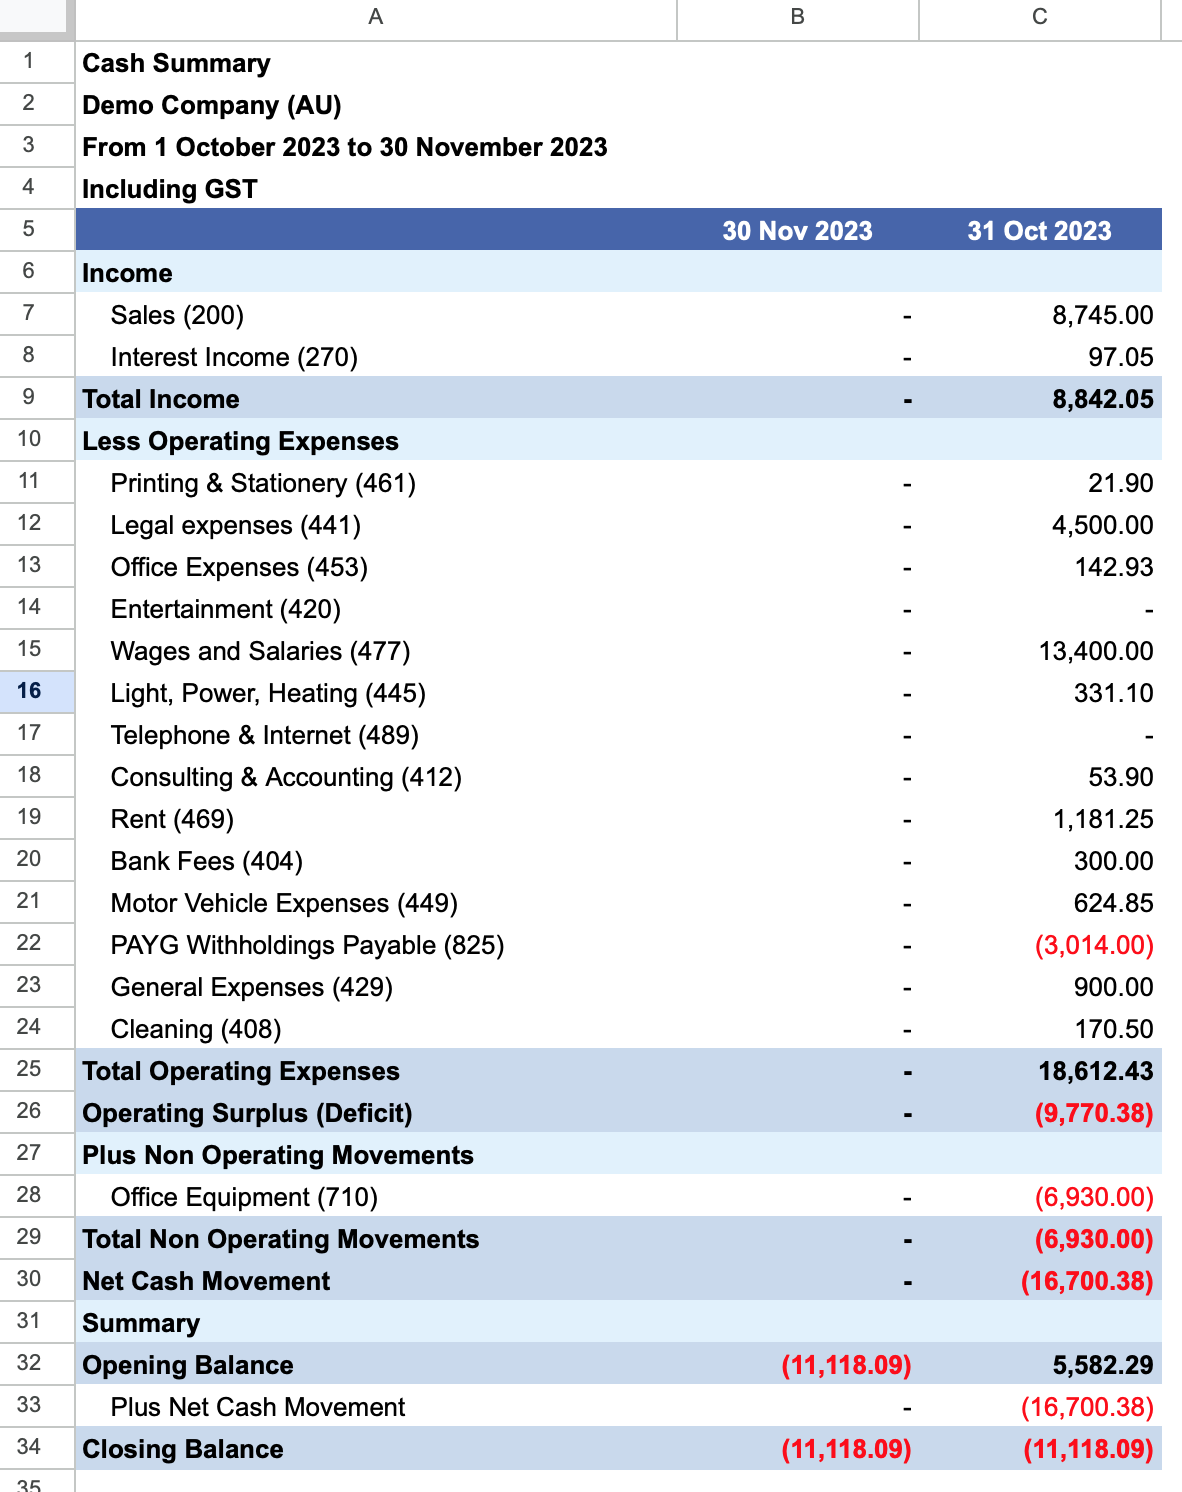Click the Interest Income value 97.05
Image resolution: width=1182 pixels, height=1492 pixels.
pos(1120,357)
